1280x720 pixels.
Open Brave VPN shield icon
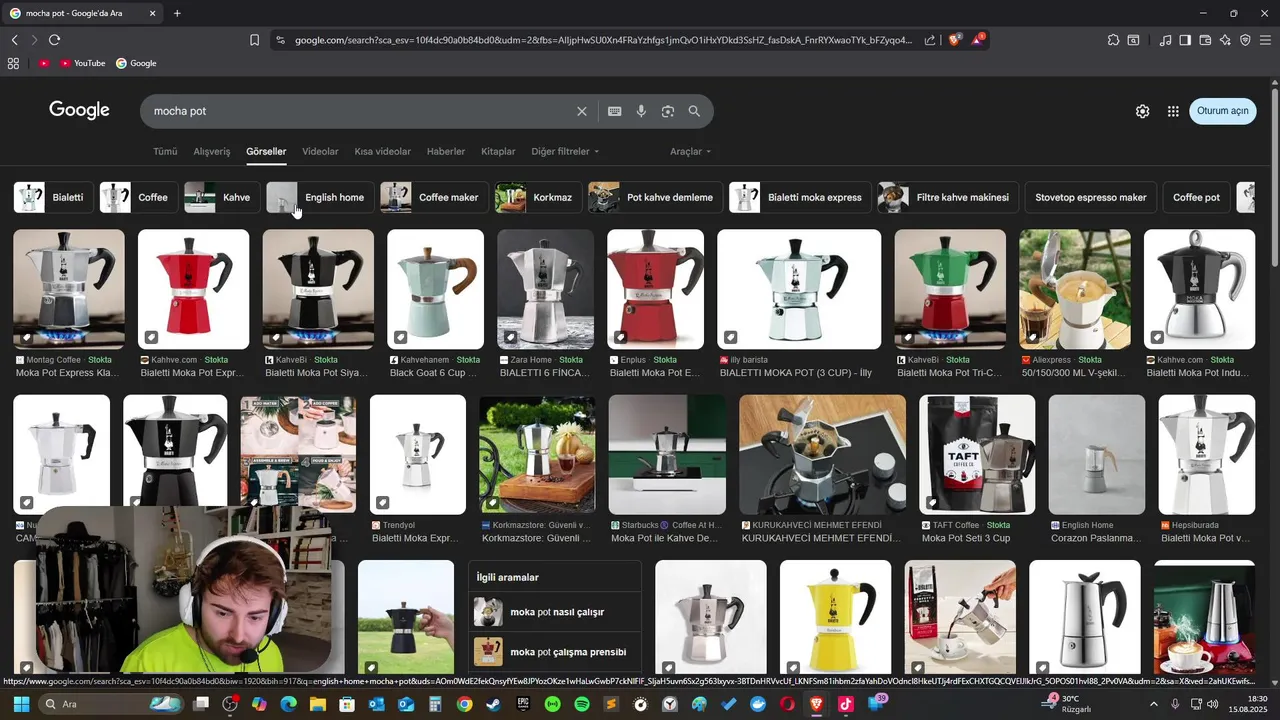click(1245, 40)
